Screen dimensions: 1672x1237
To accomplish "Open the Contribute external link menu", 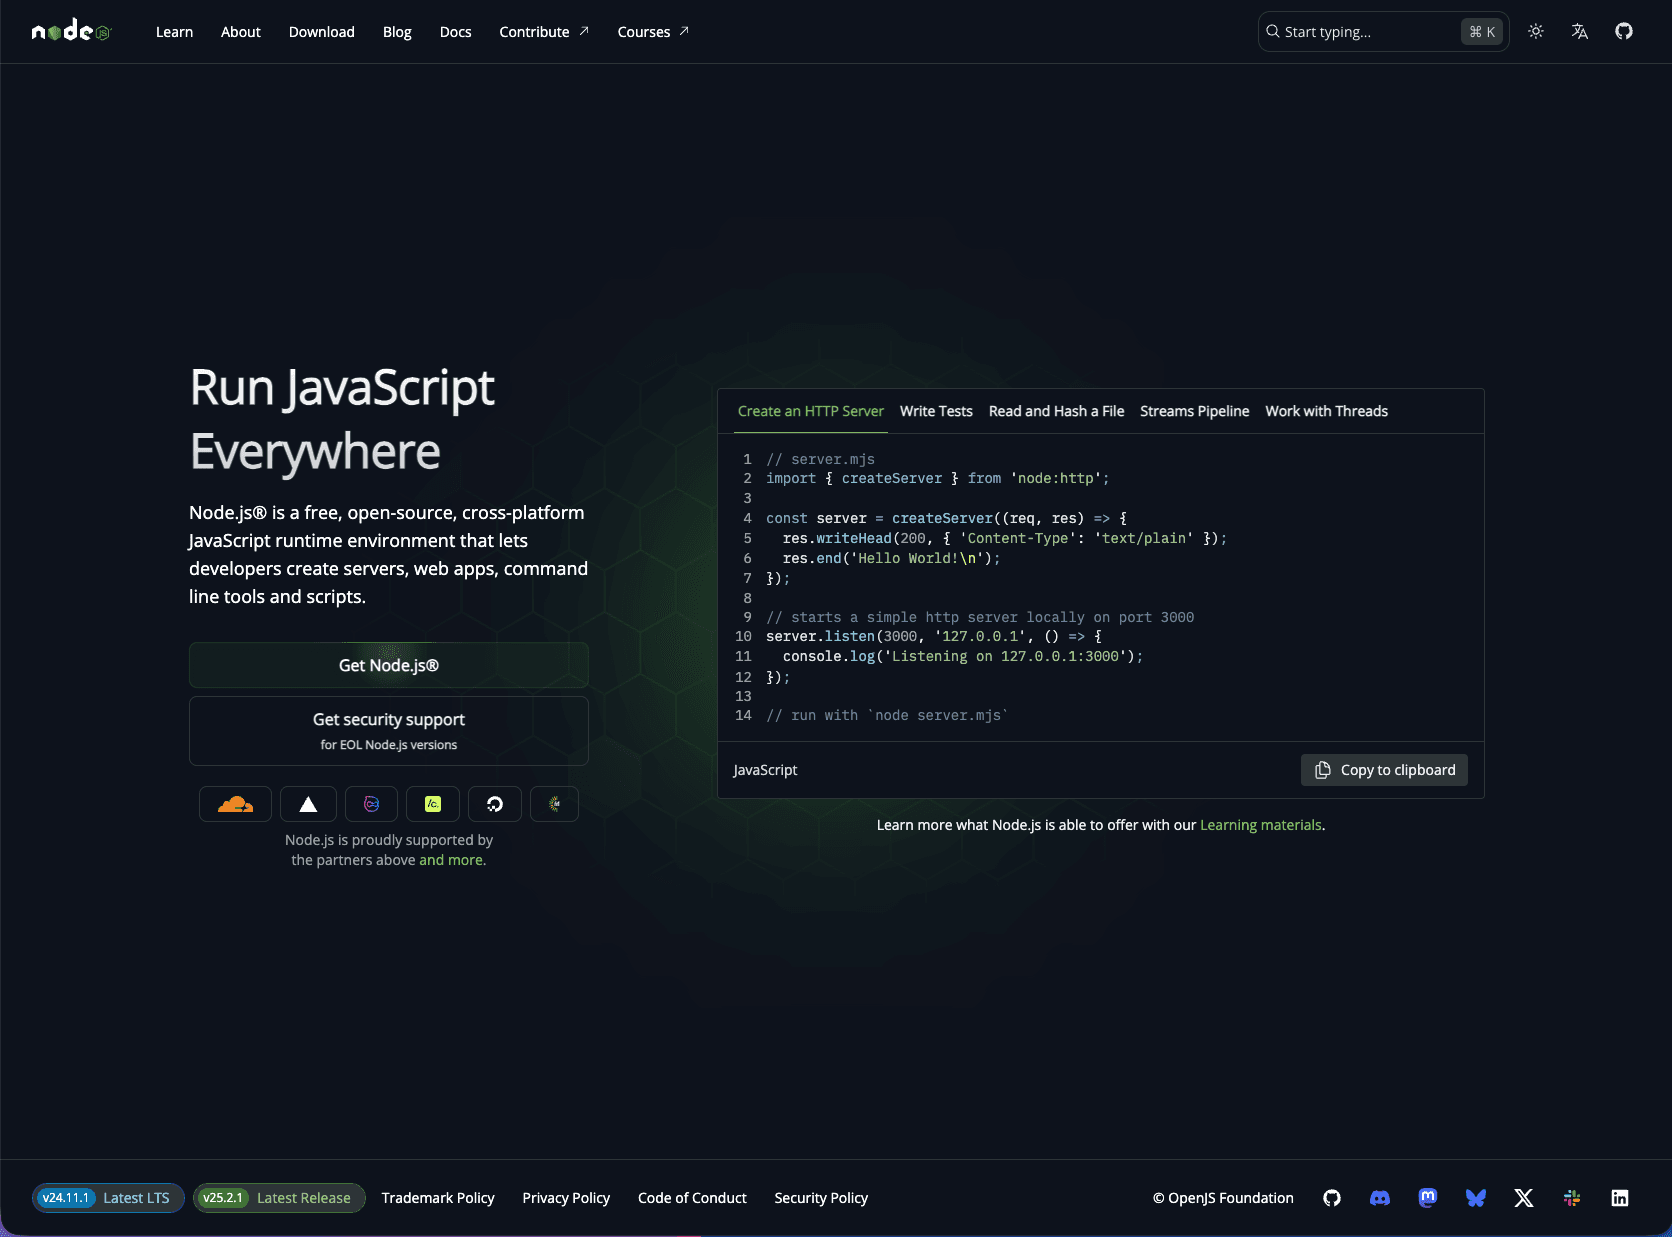I will pos(543,31).
